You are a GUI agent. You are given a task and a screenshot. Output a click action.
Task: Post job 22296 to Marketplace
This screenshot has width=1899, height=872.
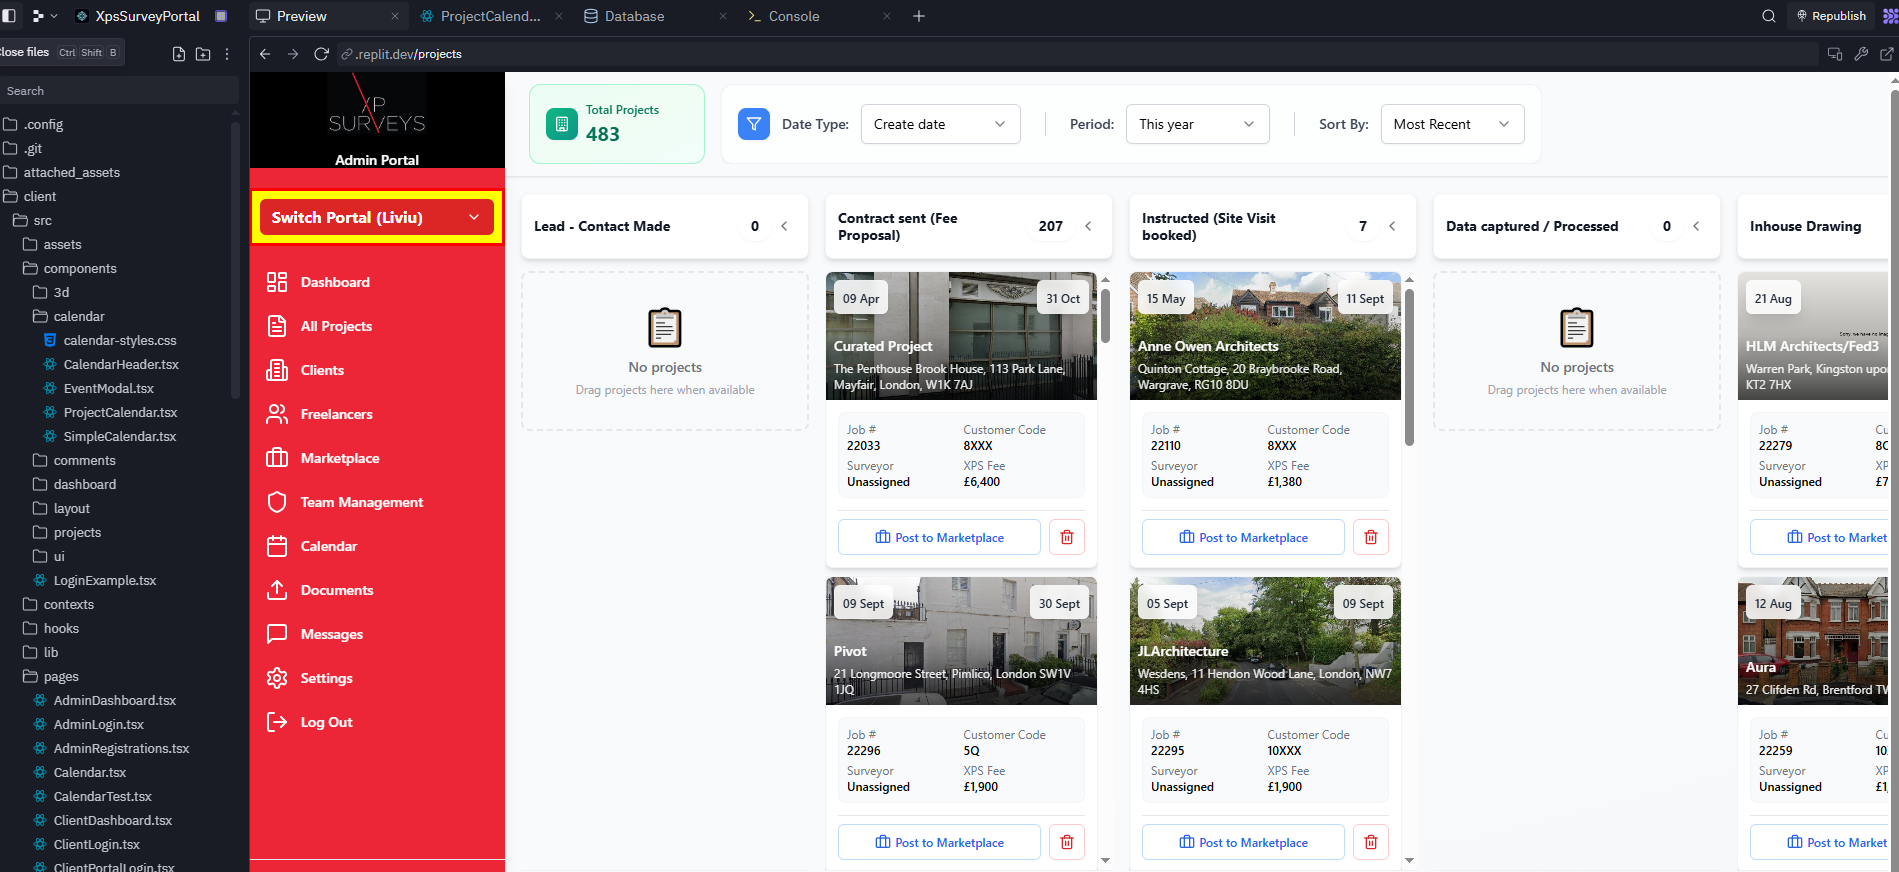[x=939, y=842]
